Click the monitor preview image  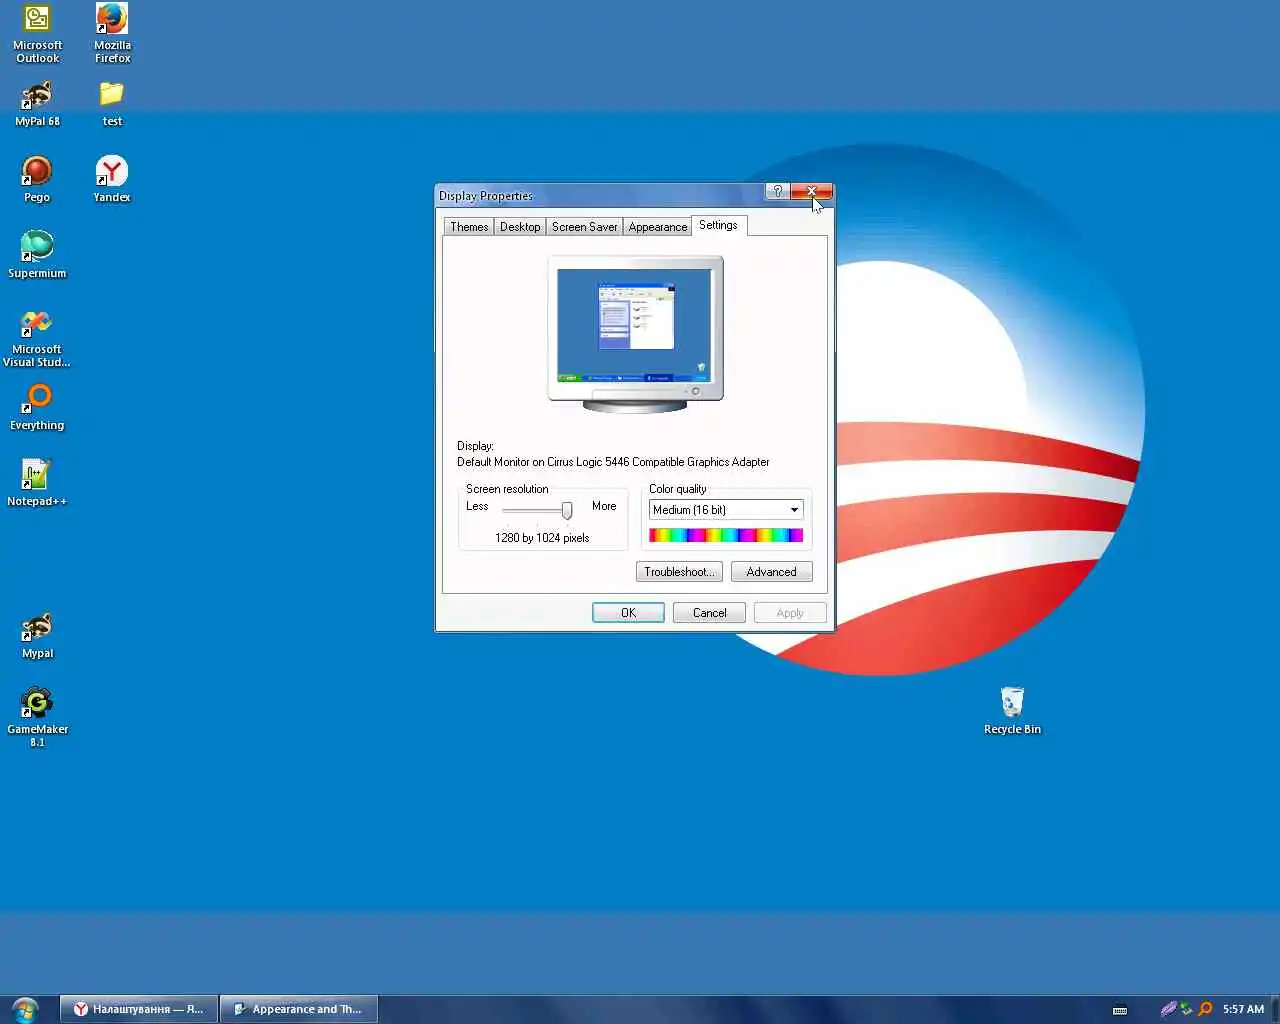[635, 334]
